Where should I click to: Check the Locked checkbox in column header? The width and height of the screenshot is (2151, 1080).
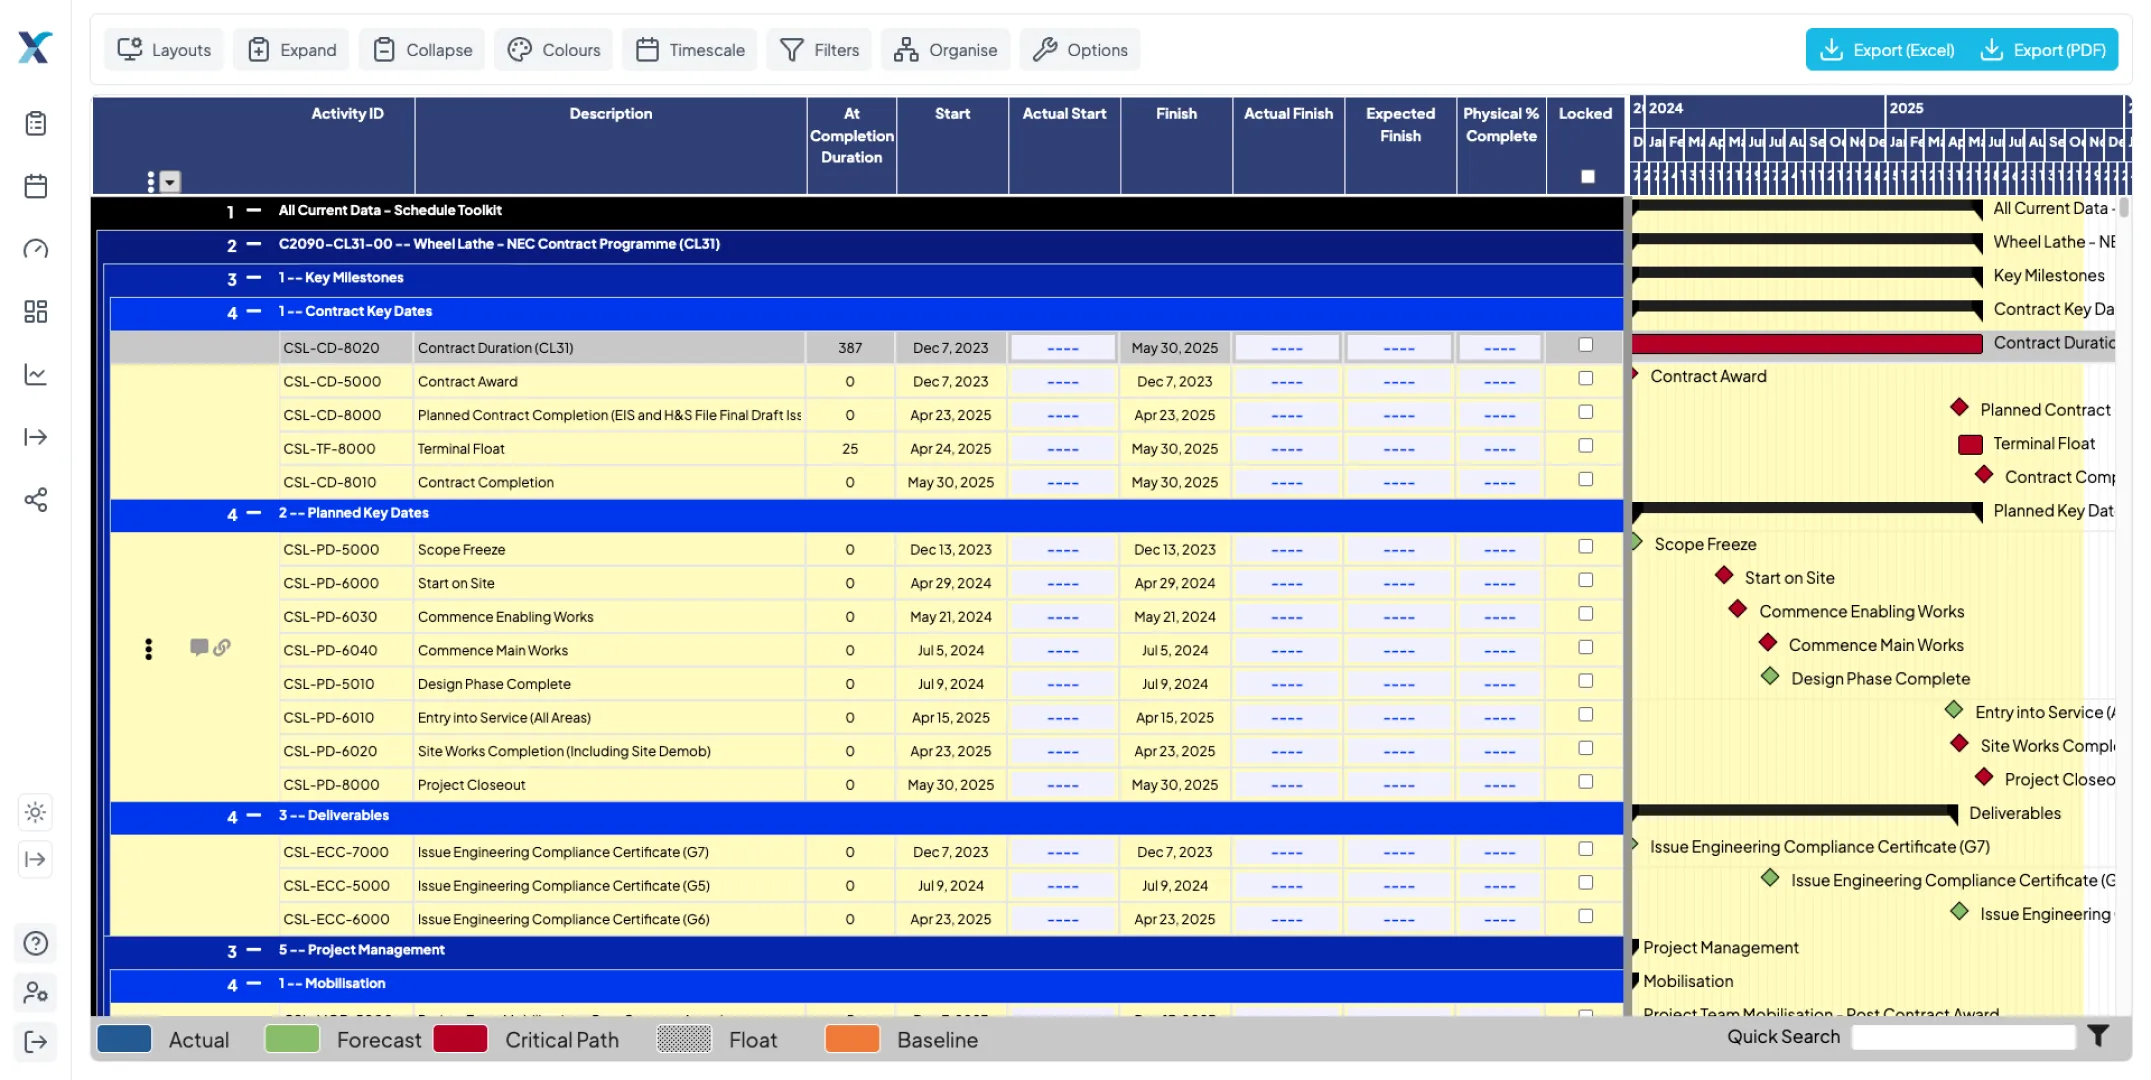(1586, 176)
